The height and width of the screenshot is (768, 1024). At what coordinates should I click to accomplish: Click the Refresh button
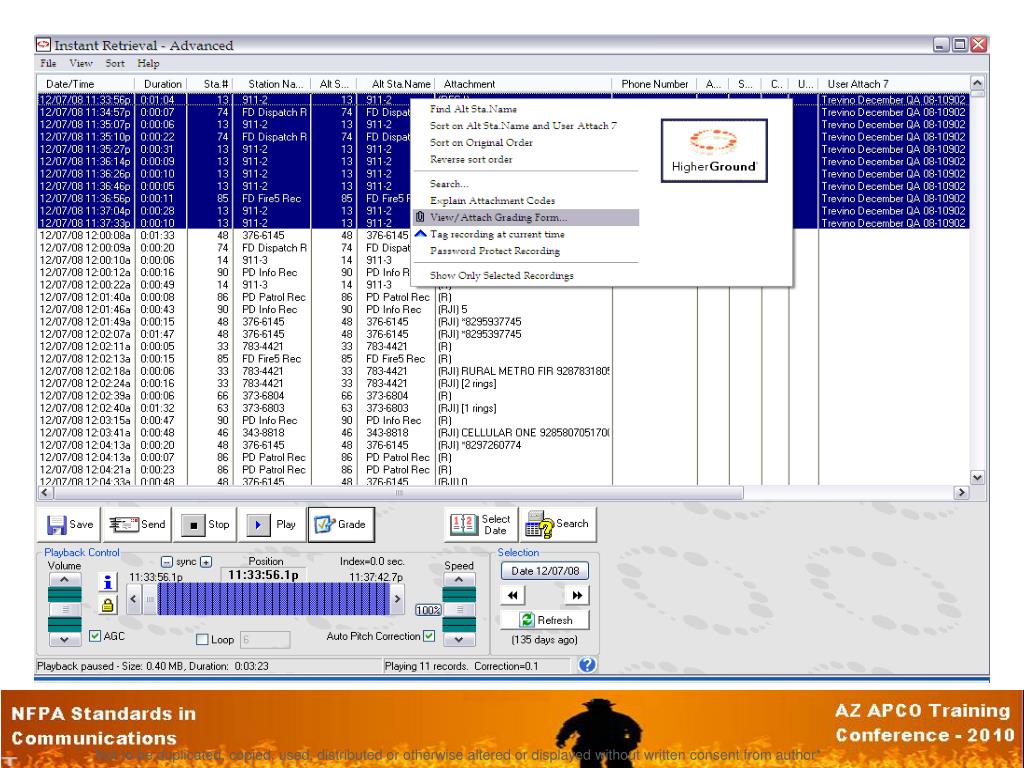(545, 620)
